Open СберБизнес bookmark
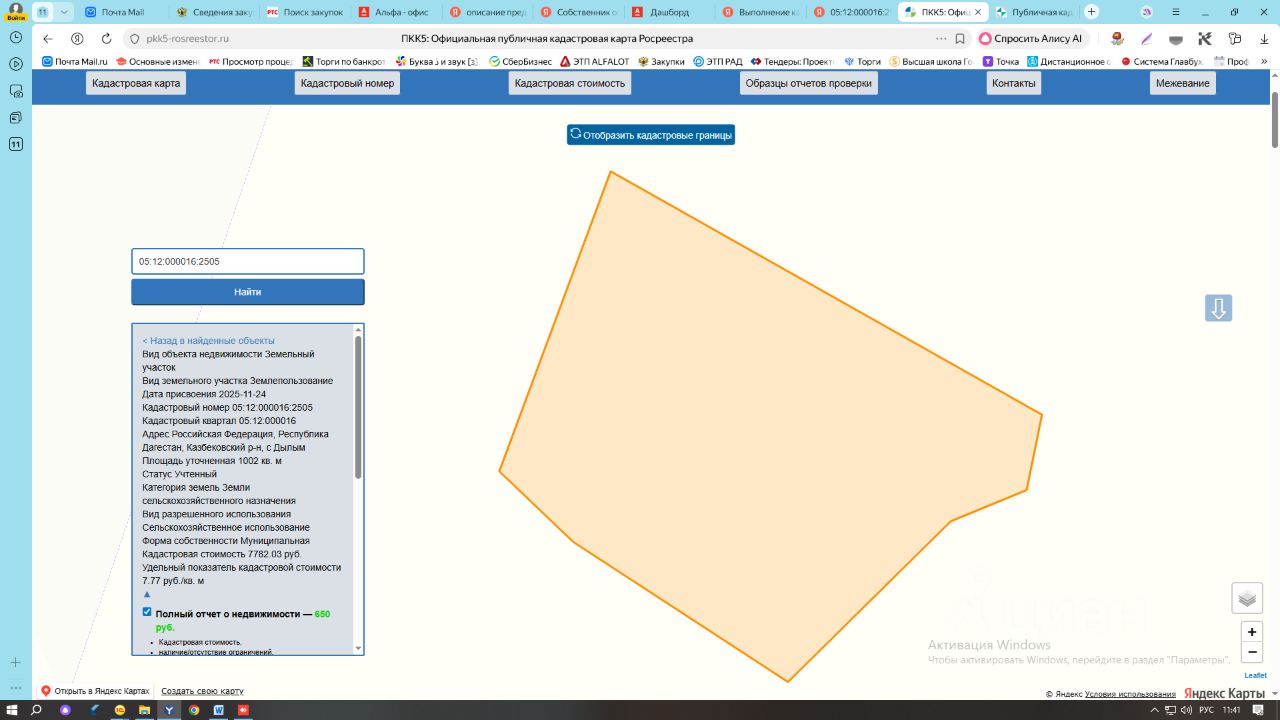The height and width of the screenshot is (720, 1280). point(520,62)
